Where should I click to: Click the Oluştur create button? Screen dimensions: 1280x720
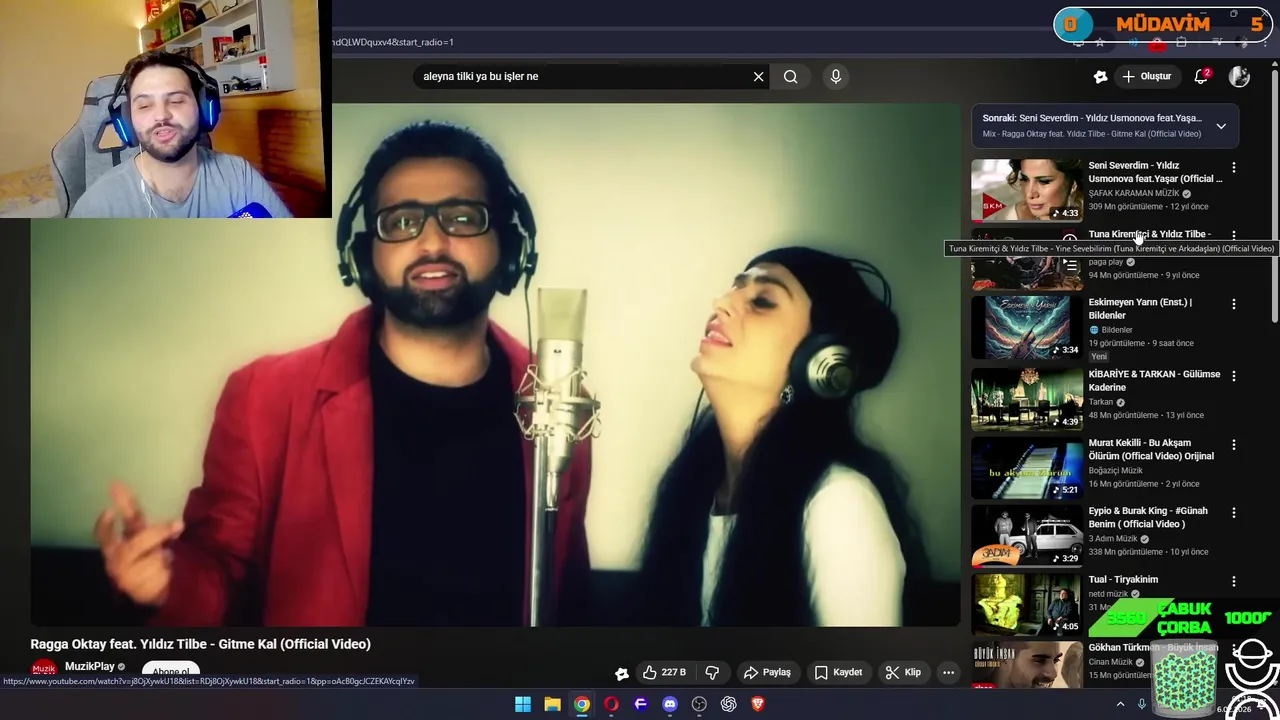[1146, 76]
